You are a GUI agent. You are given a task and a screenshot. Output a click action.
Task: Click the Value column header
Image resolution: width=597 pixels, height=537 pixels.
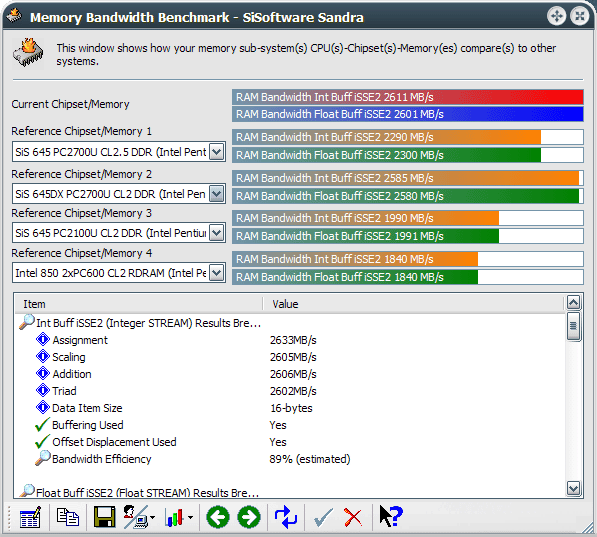point(413,304)
